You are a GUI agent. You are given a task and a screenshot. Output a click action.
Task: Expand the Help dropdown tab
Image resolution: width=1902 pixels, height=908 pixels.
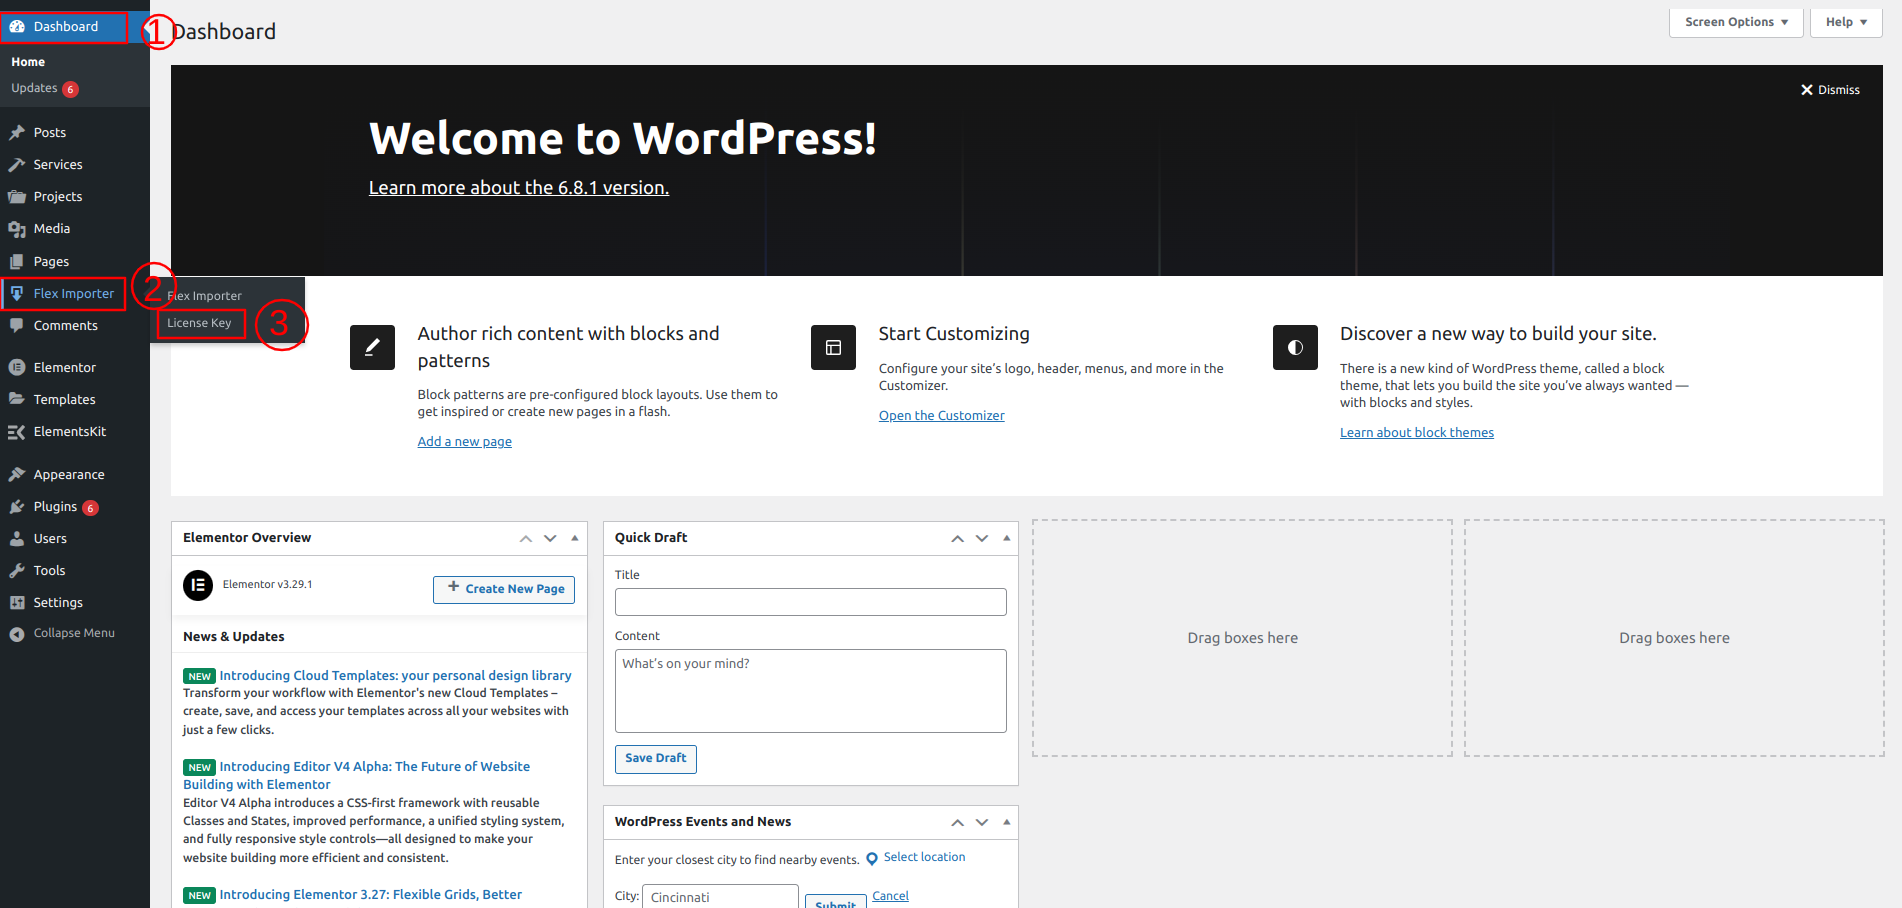[1845, 22]
